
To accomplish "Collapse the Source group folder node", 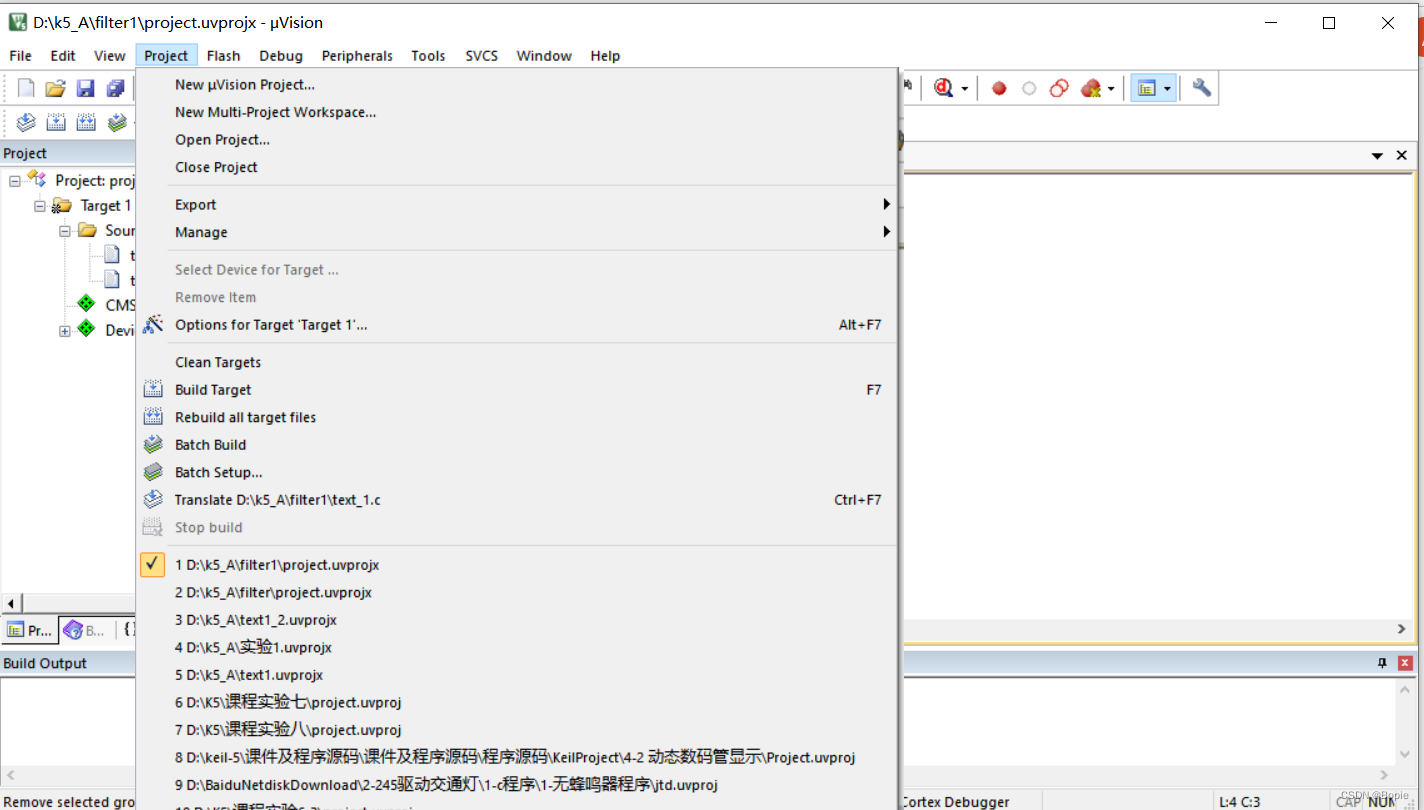I will pos(65,231).
